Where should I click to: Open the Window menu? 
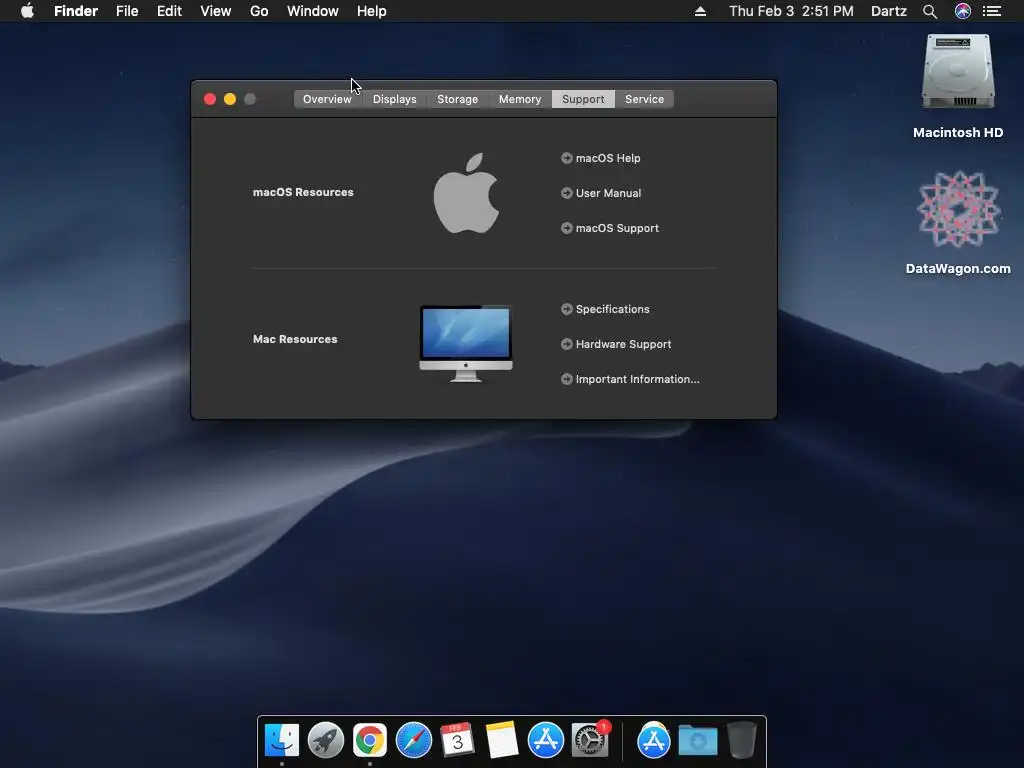tap(312, 11)
